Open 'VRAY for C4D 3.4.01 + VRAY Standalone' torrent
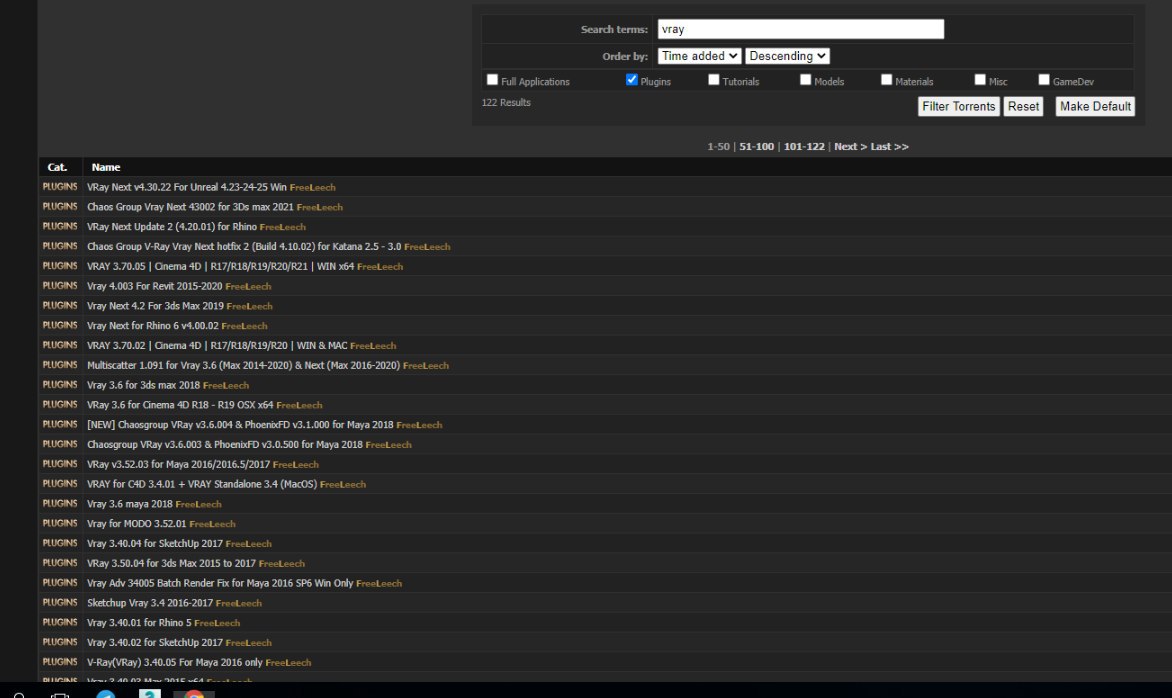The image size is (1172, 698). pos(202,484)
